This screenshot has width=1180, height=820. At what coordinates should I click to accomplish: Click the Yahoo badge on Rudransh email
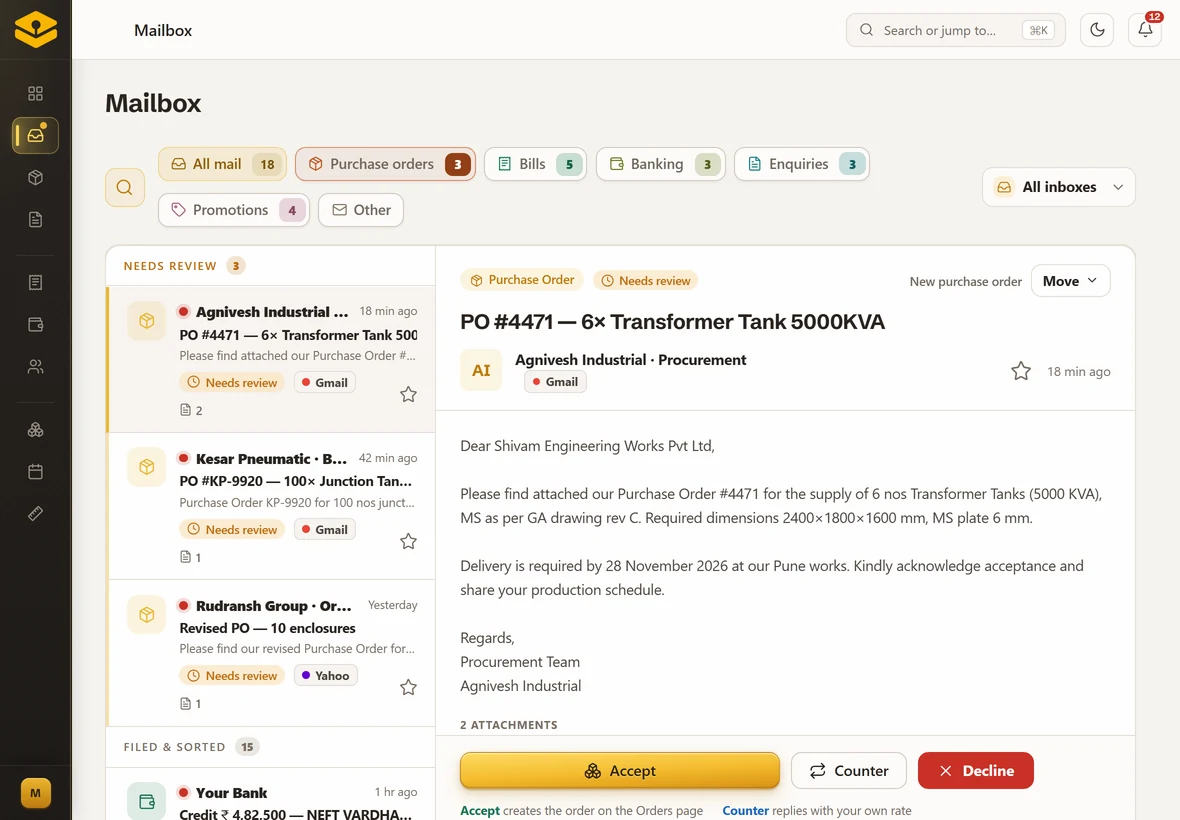tap(326, 676)
